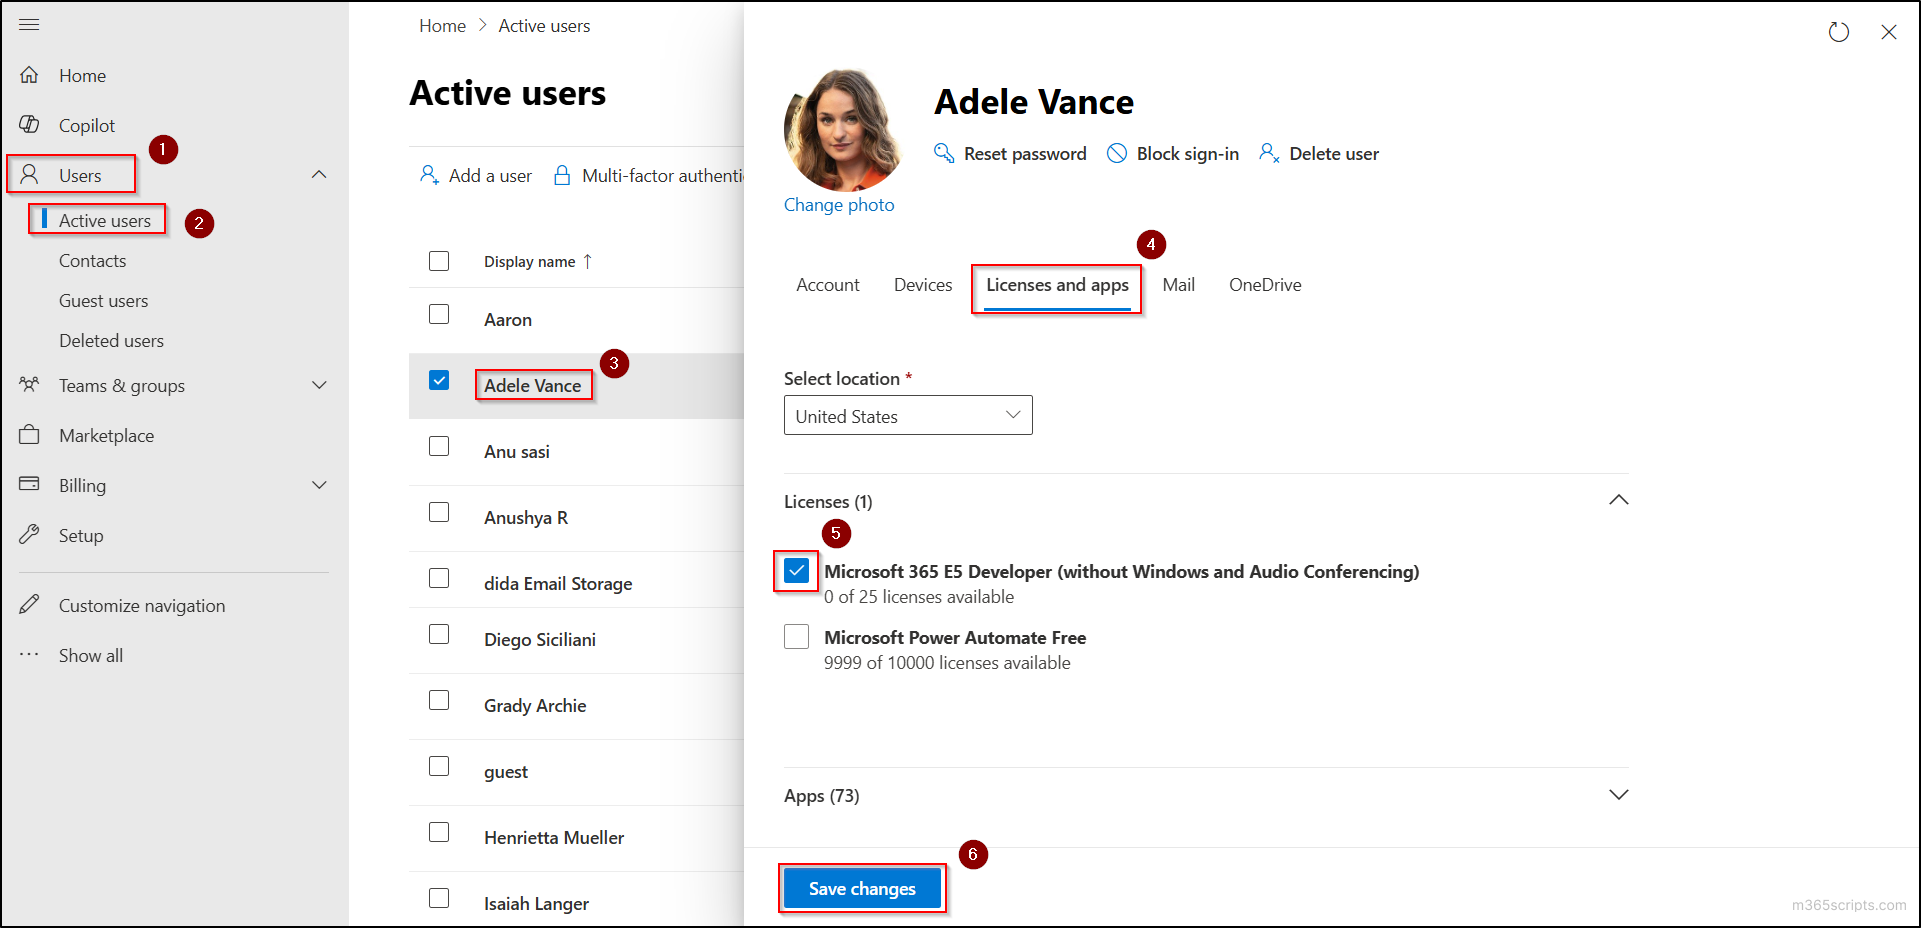Image resolution: width=1921 pixels, height=928 pixels.
Task: Tick the Diego Siciliani checkbox
Action: pos(439,634)
